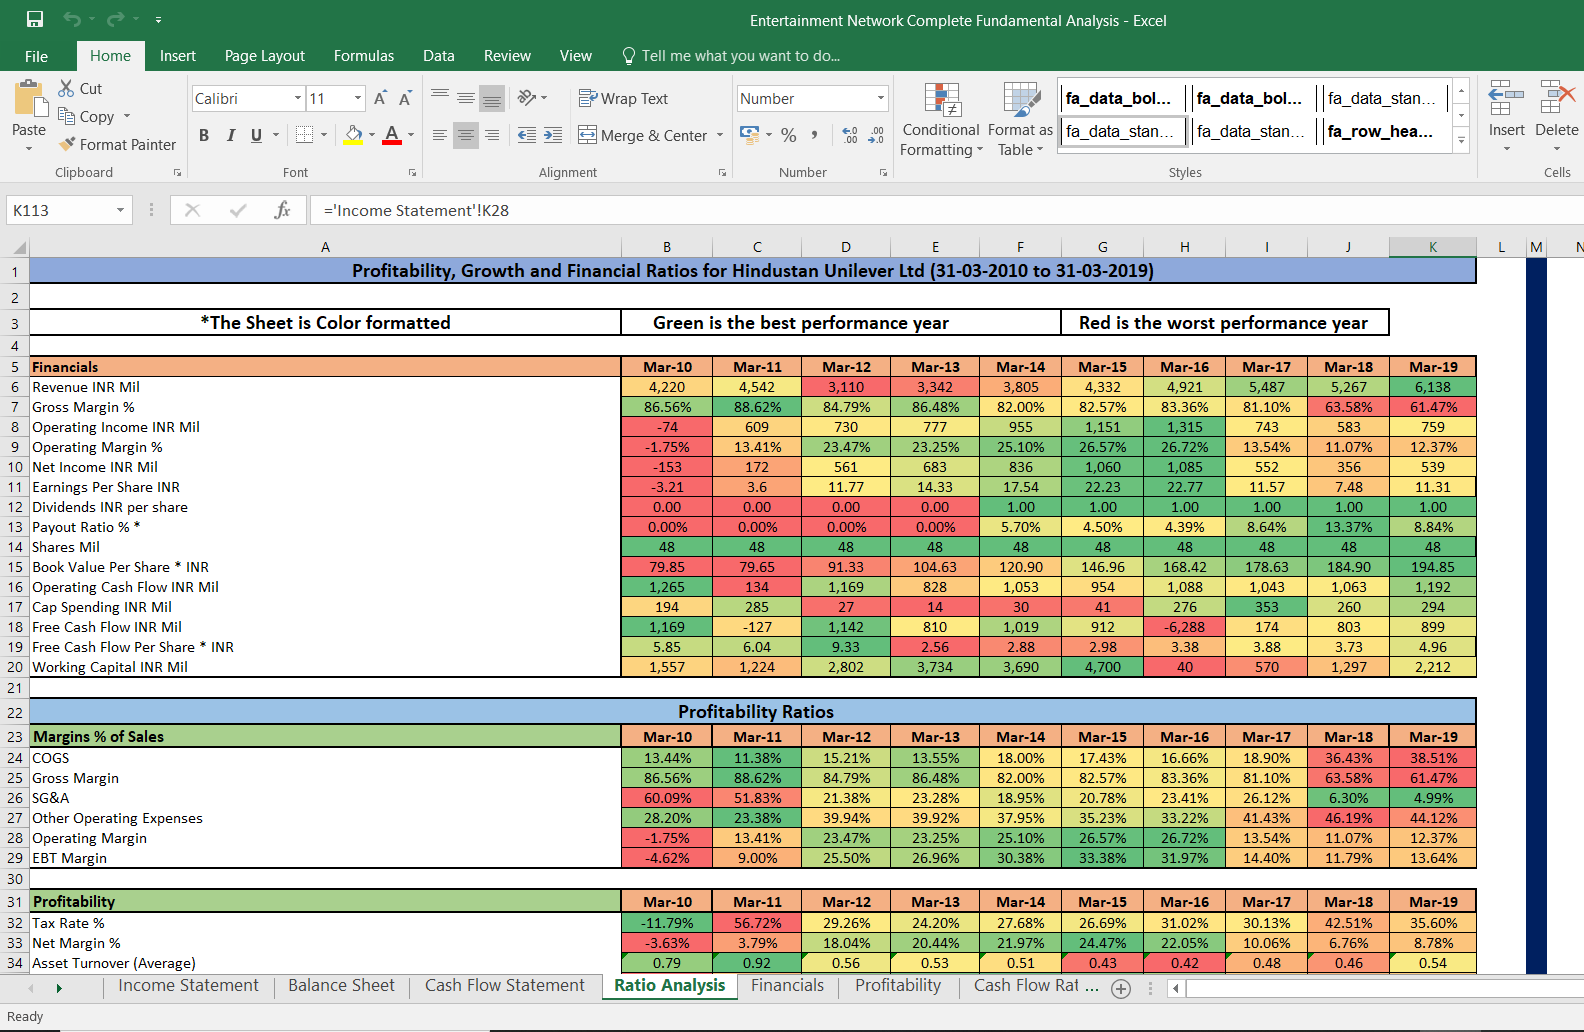Open Font Color dropdown arrow
This screenshot has height=1032, width=1584.
[411, 135]
